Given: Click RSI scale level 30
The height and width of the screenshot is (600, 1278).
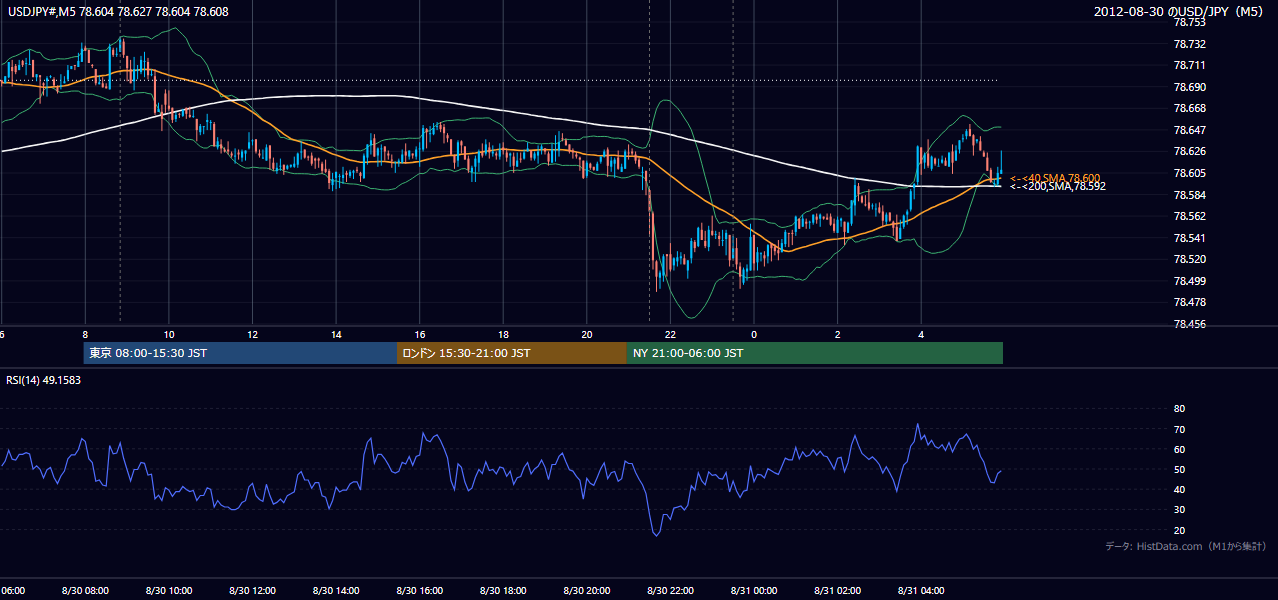Looking at the screenshot, I should point(1179,509).
